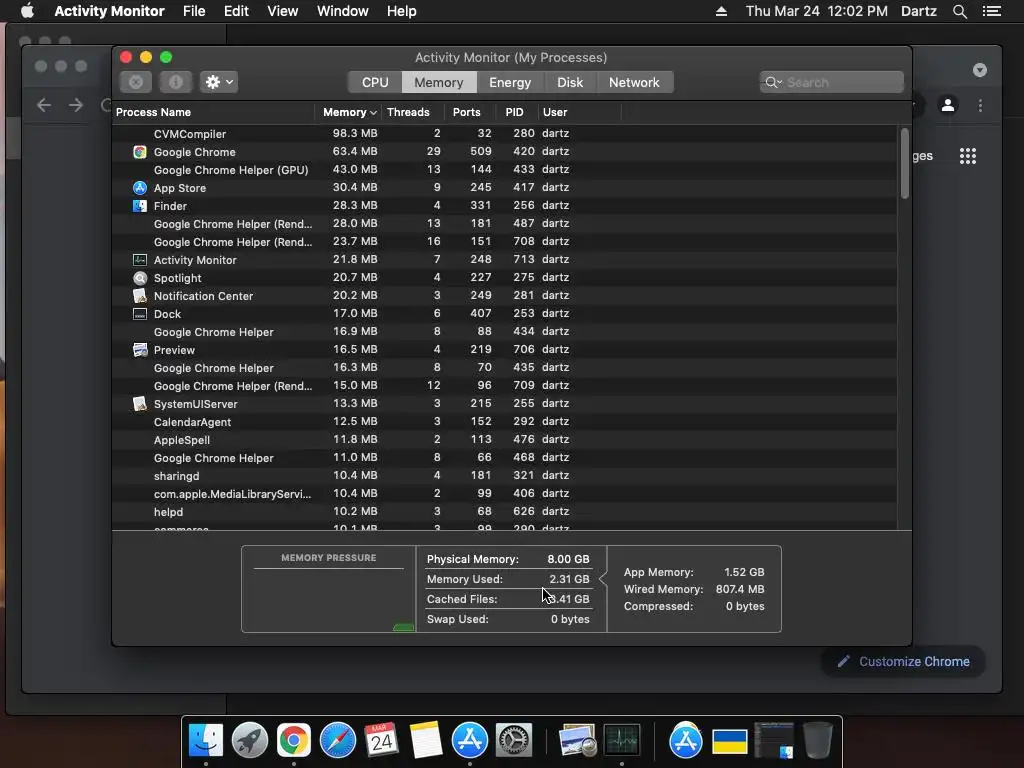Viewport: 1024px width, 768px height.
Task: Sort by PID column header
Action: [x=517, y=112]
